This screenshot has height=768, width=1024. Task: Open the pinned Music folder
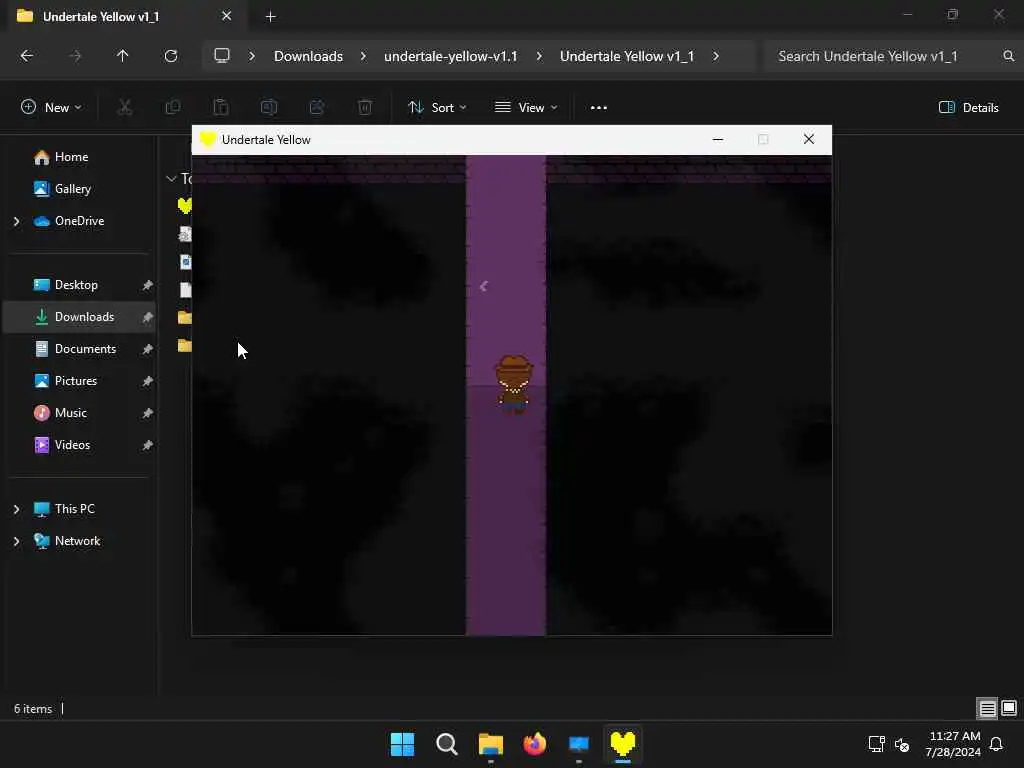click(x=71, y=413)
